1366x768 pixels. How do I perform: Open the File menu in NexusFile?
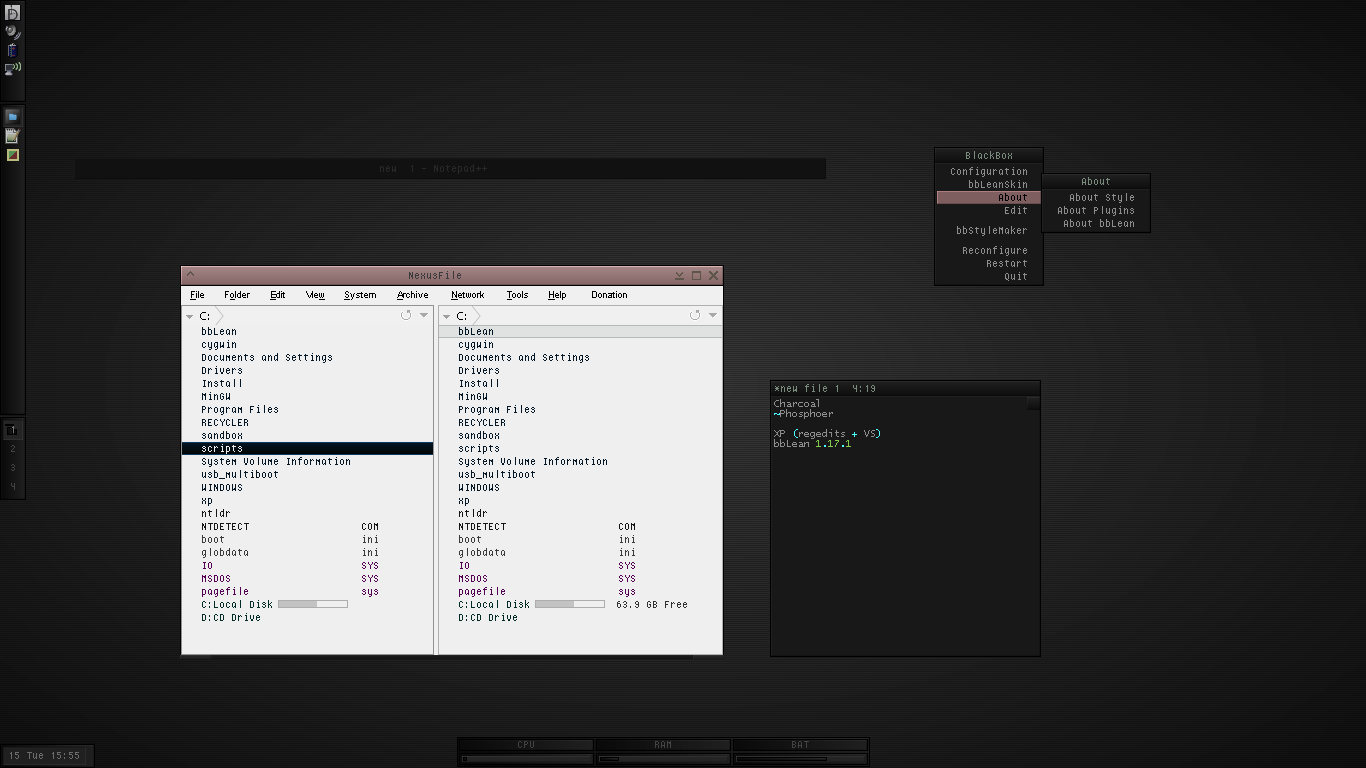197,295
